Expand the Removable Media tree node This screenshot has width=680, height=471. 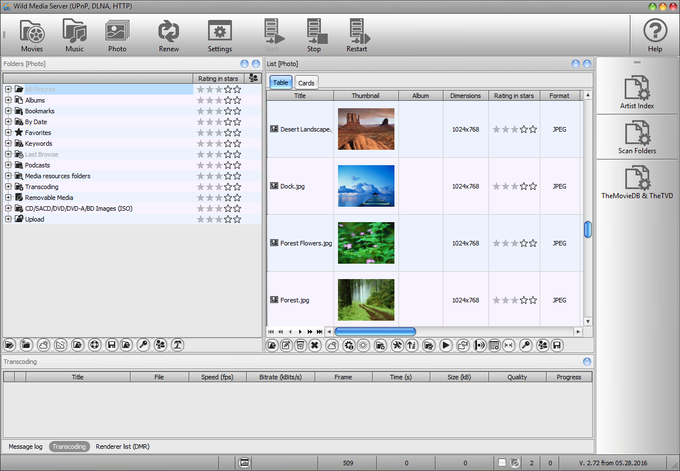8,198
